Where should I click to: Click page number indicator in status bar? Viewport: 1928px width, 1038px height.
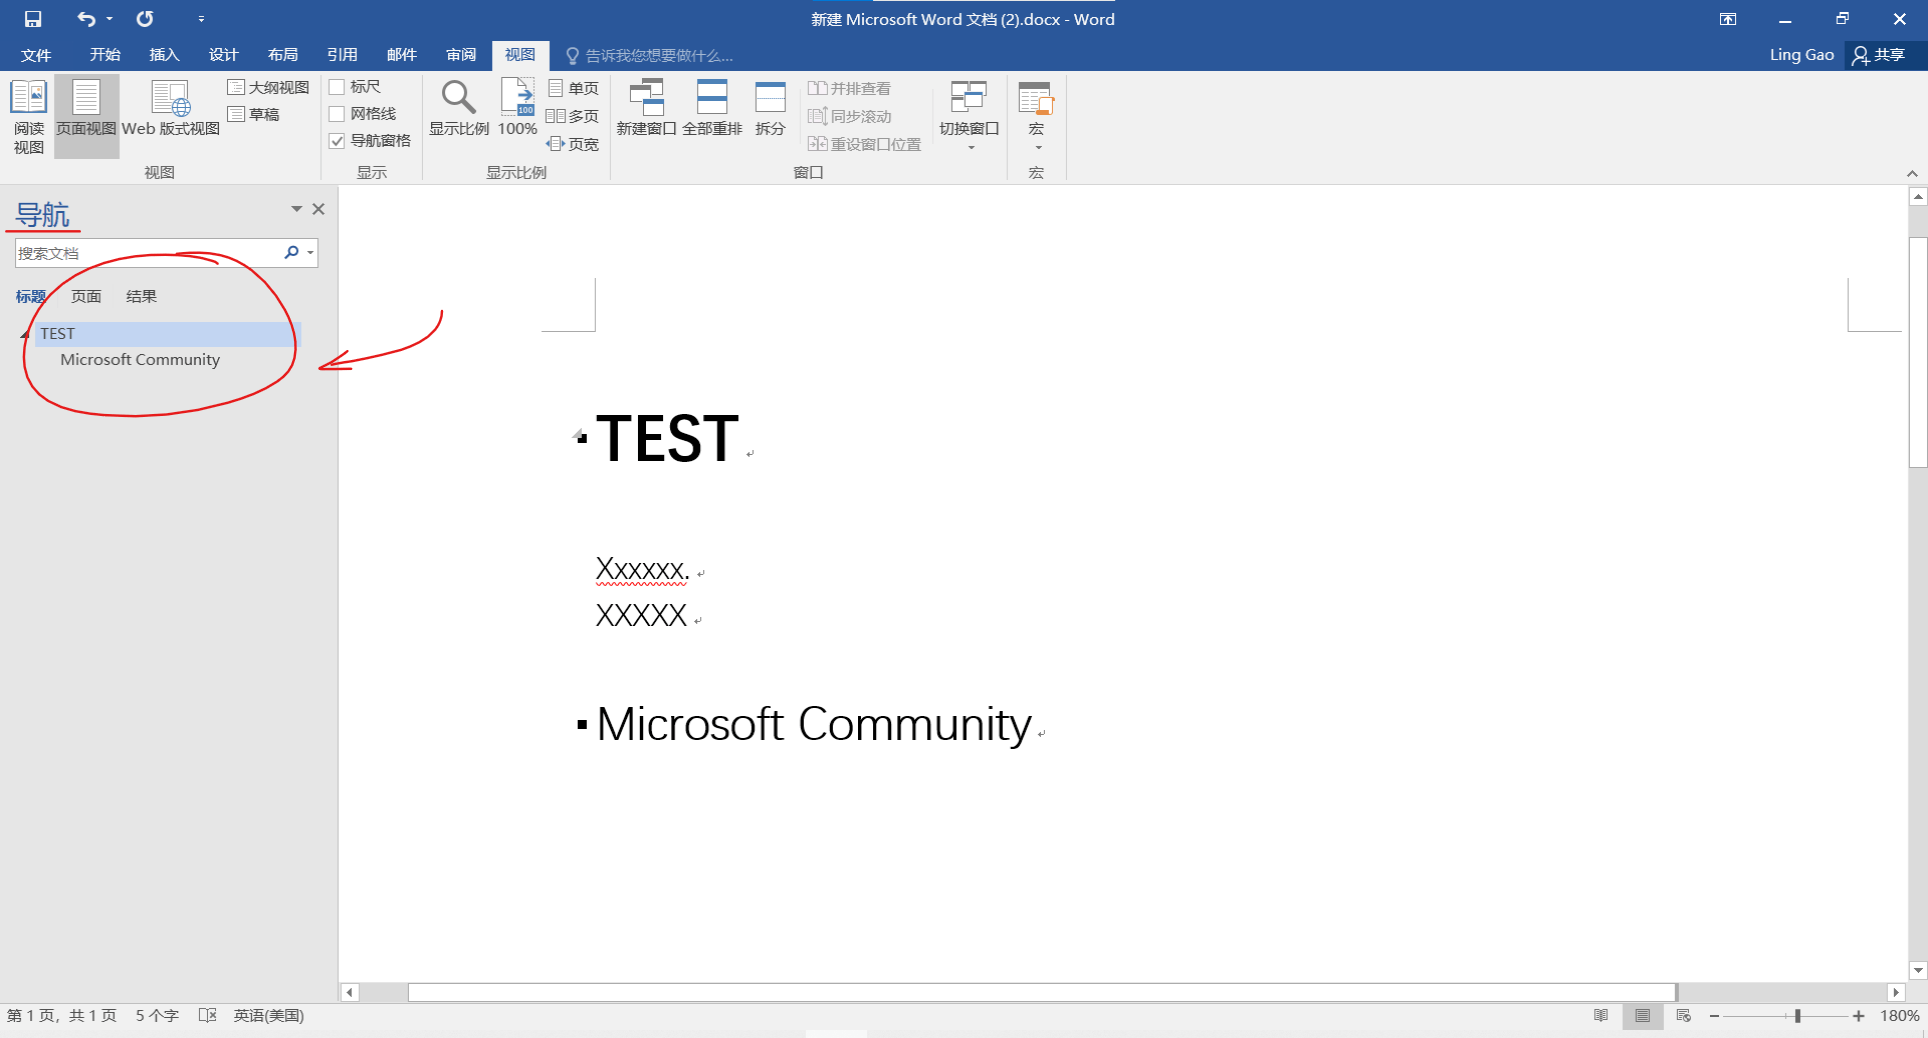62,1016
